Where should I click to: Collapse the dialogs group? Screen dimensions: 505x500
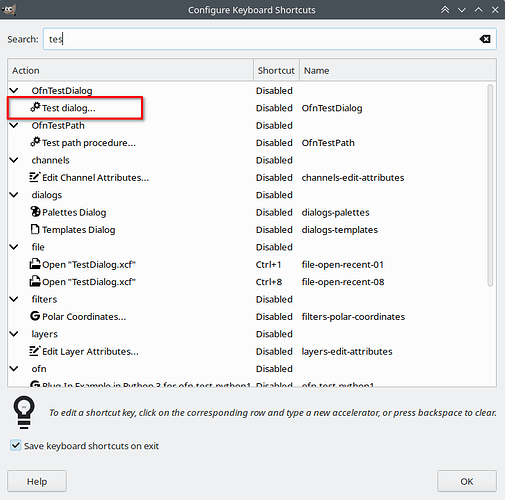pos(14,195)
